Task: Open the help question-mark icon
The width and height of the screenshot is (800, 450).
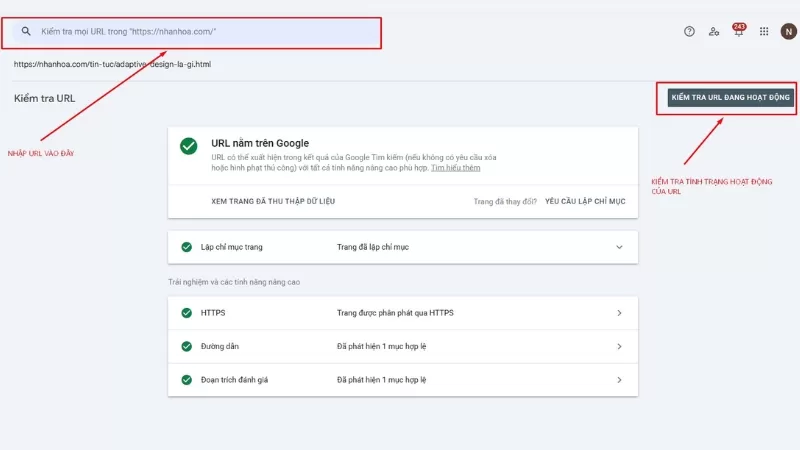Action: click(x=689, y=32)
